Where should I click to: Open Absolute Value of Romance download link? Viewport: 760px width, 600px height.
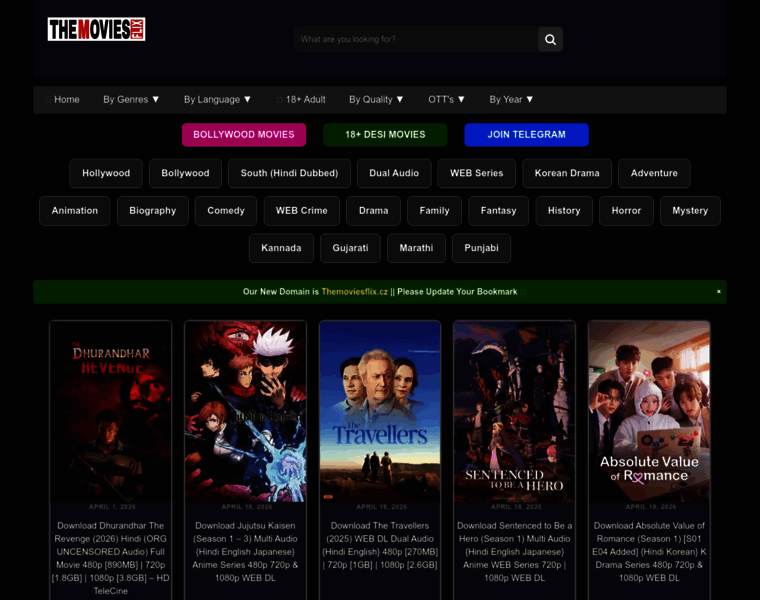(x=649, y=551)
